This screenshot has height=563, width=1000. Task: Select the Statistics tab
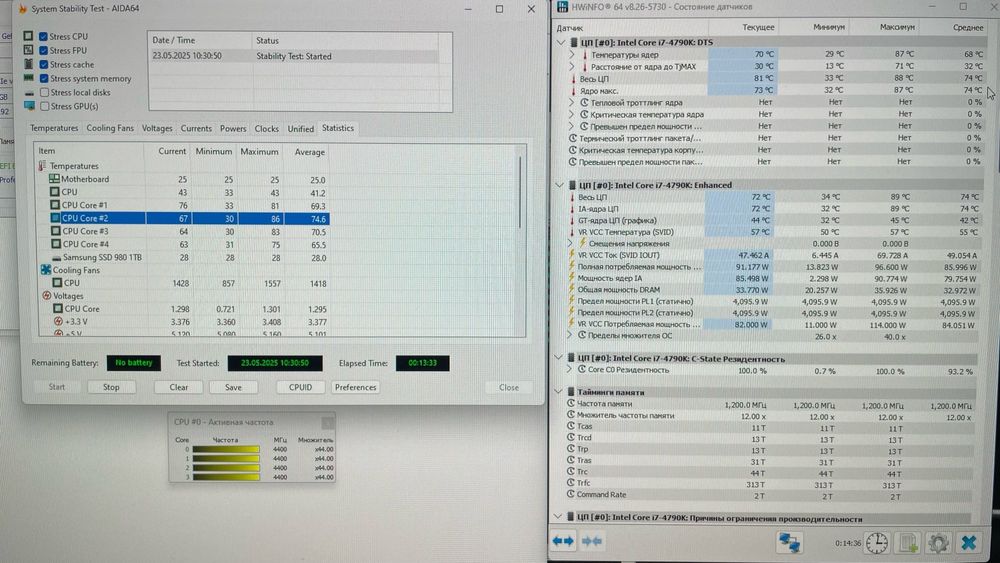[x=338, y=128]
